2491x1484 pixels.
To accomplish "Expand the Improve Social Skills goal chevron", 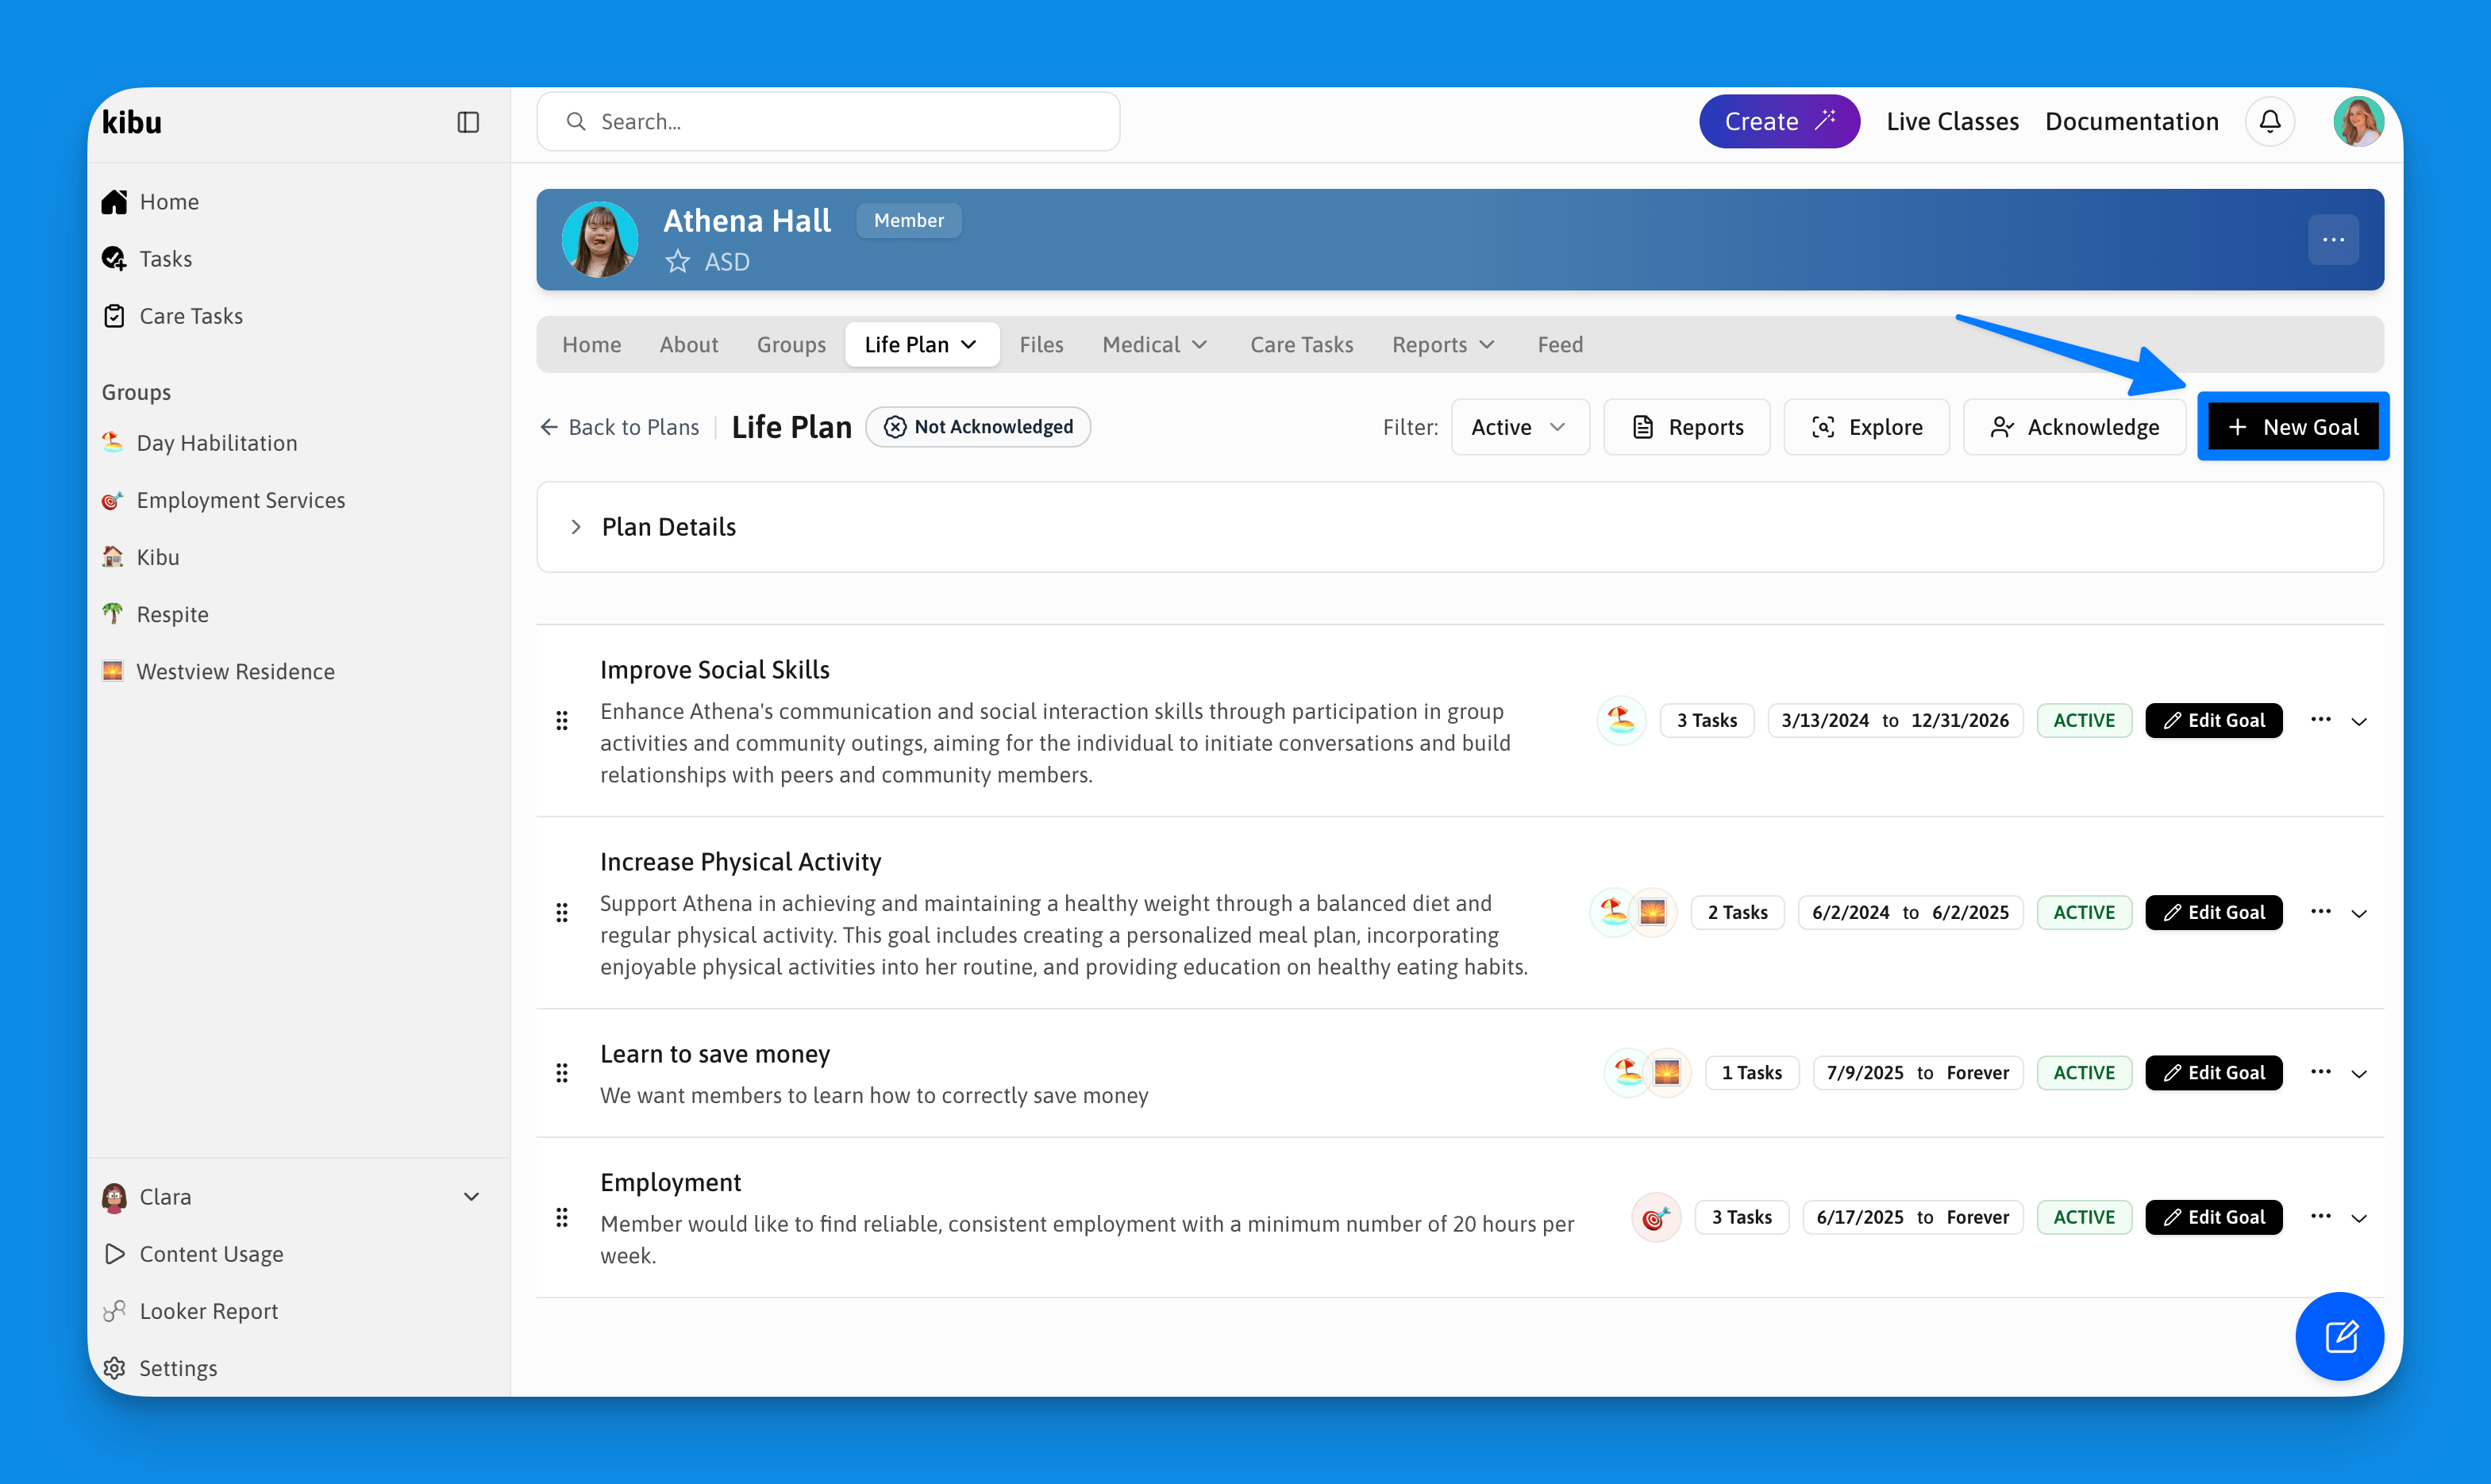I will click(x=2359, y=721).
